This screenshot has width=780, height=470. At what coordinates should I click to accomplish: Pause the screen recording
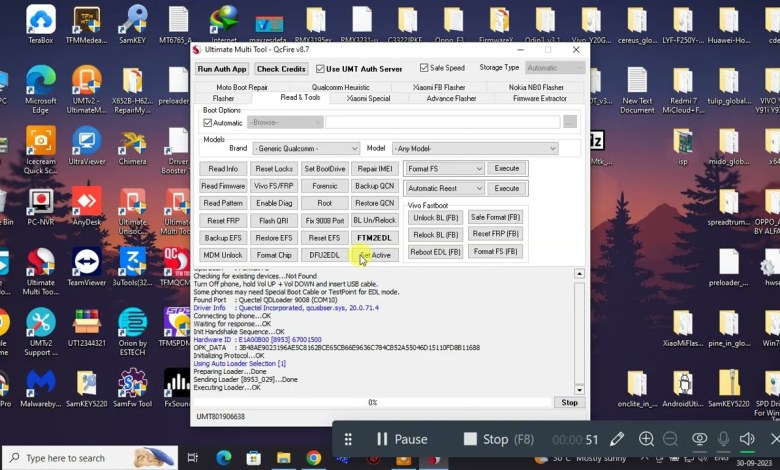tap(401, 439)
